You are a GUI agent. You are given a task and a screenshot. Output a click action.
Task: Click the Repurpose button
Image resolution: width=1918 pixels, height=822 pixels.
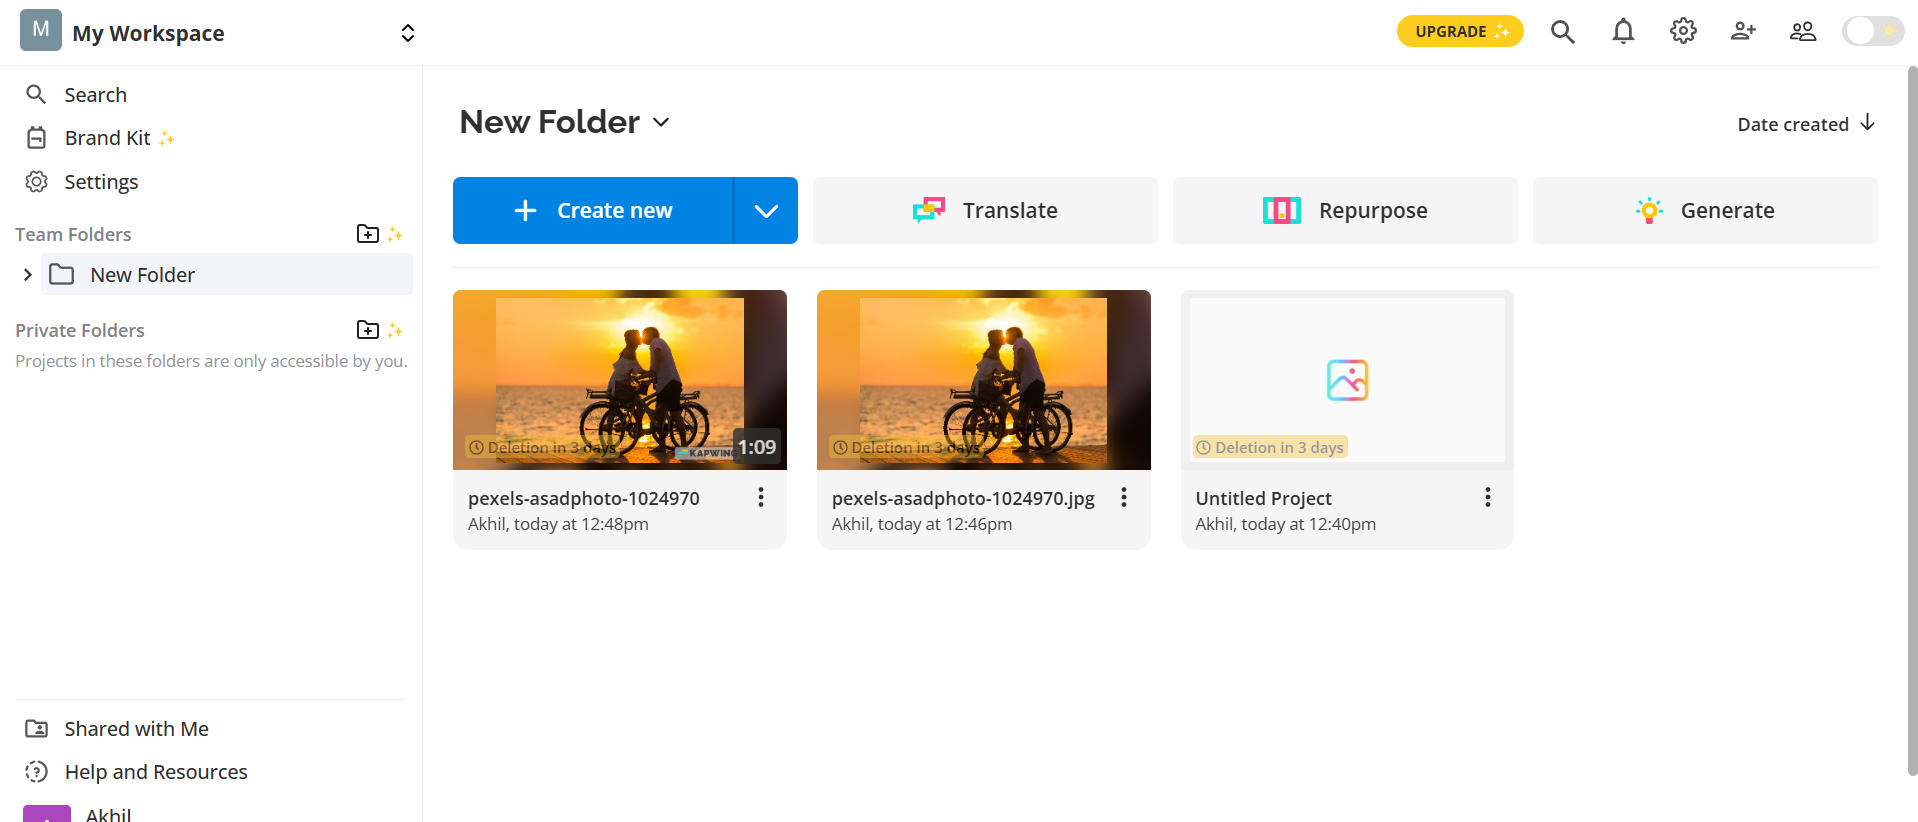point(1345,210)
